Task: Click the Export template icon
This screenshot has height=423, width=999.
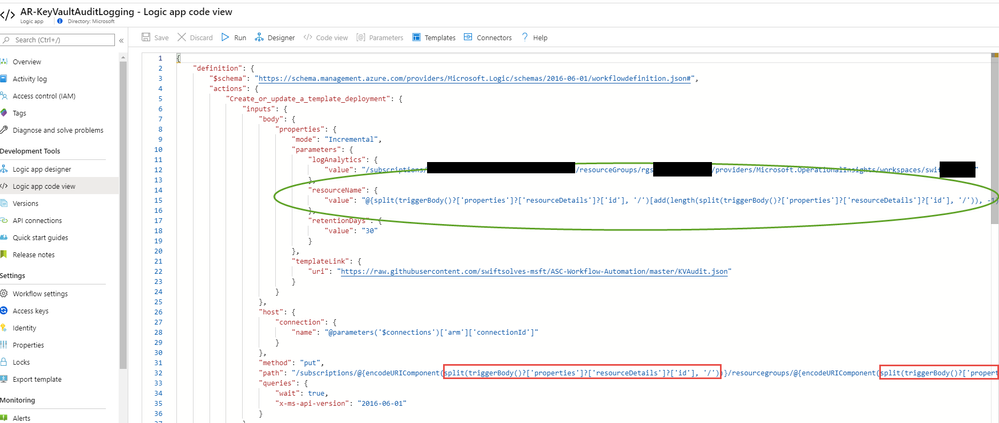Action: pyautogui.click(x=4, y=379)
